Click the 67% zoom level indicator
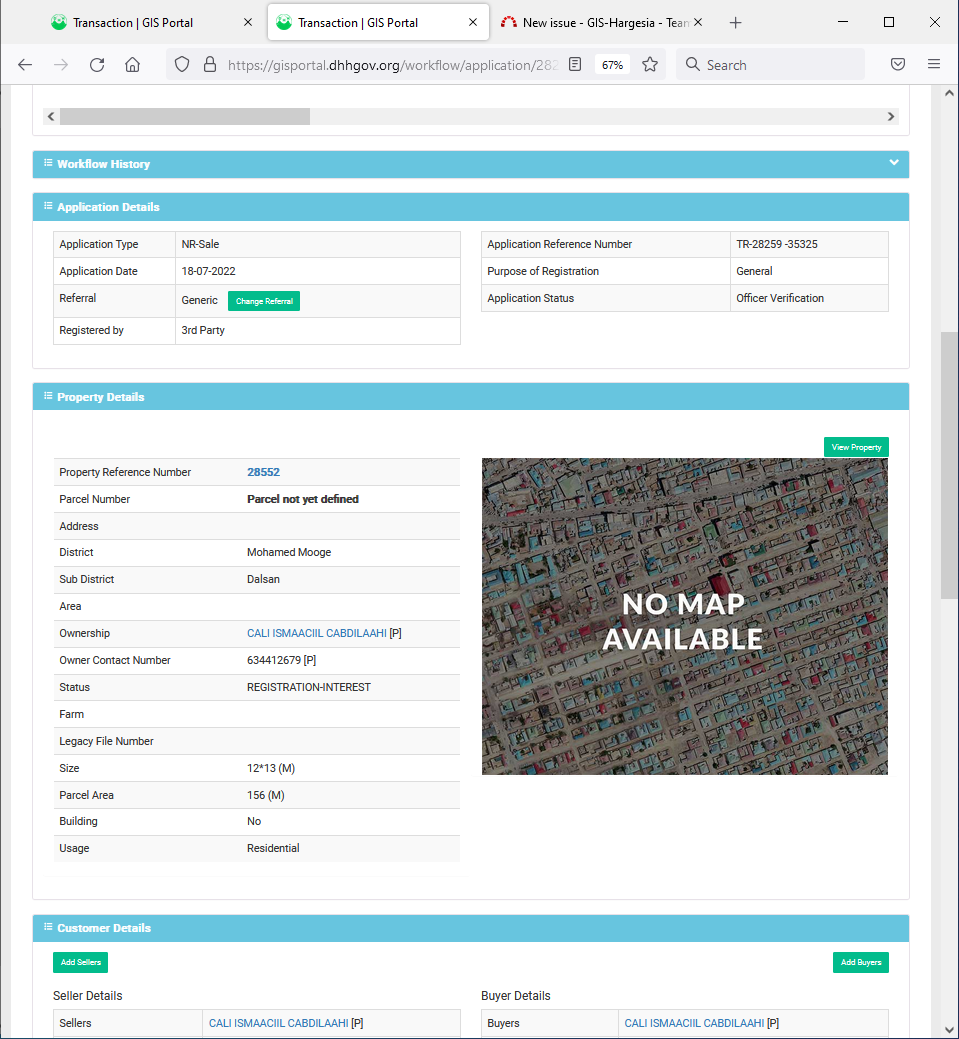959x1039 pixels. [x=612, y=65]
